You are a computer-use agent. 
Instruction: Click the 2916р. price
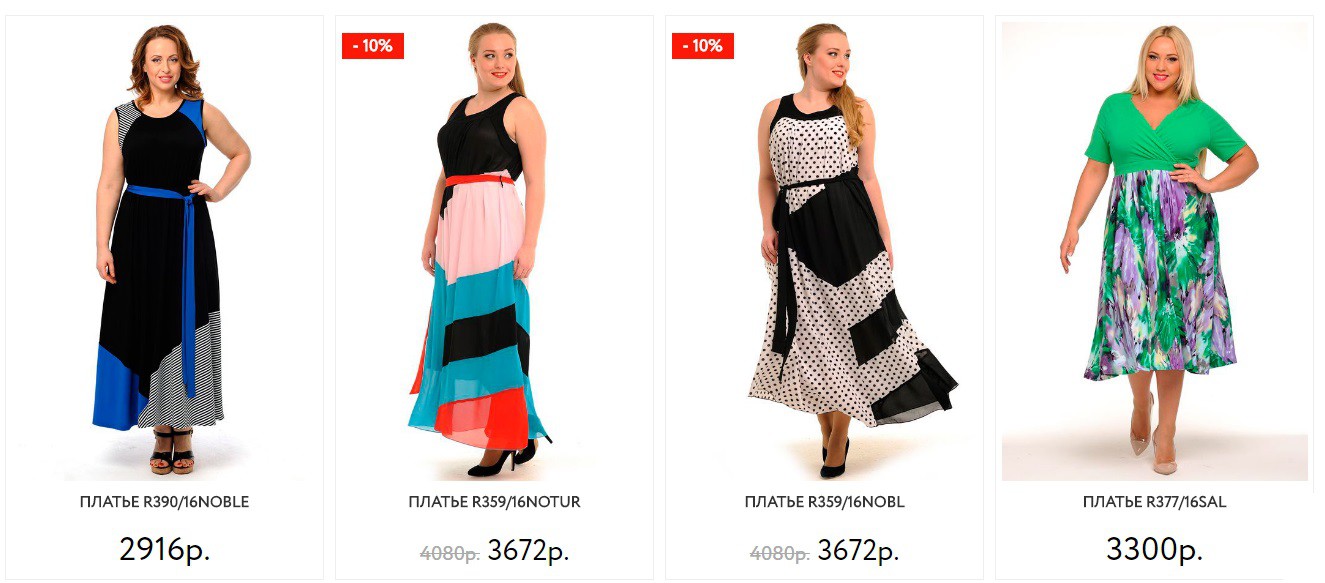tap(165, 549)
